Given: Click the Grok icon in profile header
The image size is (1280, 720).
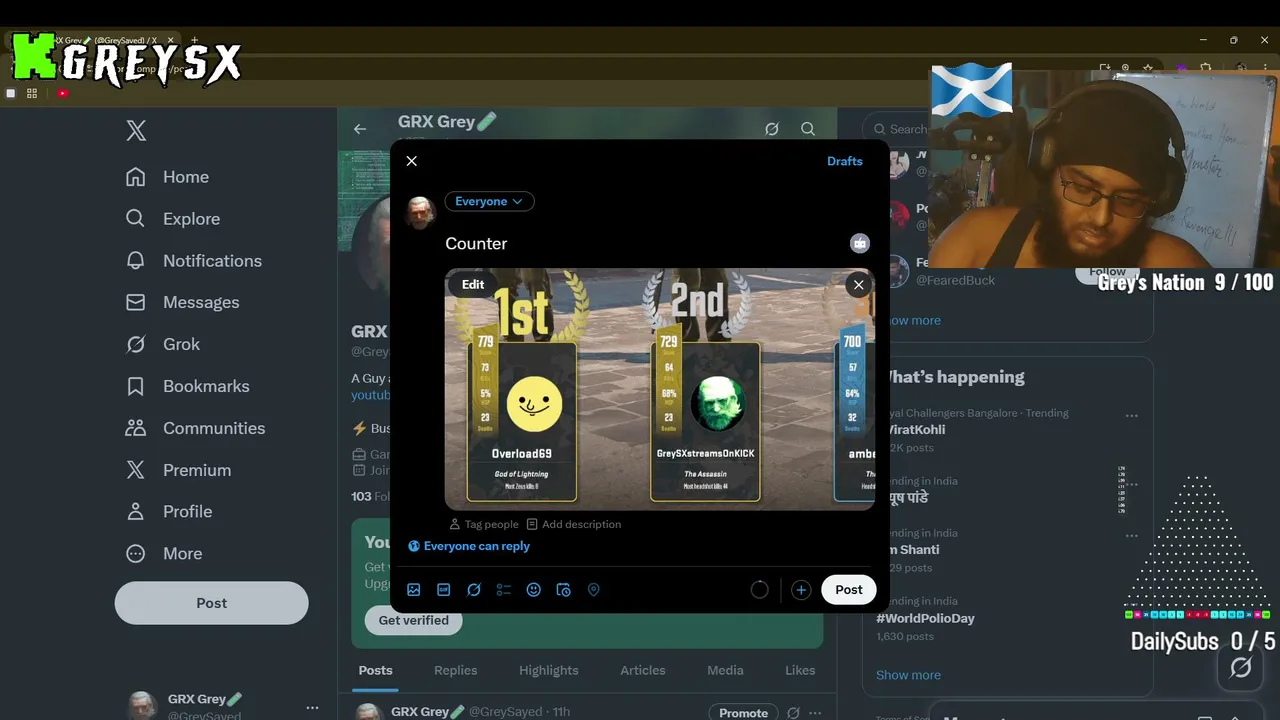Looking at the screenshot, I should 772,129.
